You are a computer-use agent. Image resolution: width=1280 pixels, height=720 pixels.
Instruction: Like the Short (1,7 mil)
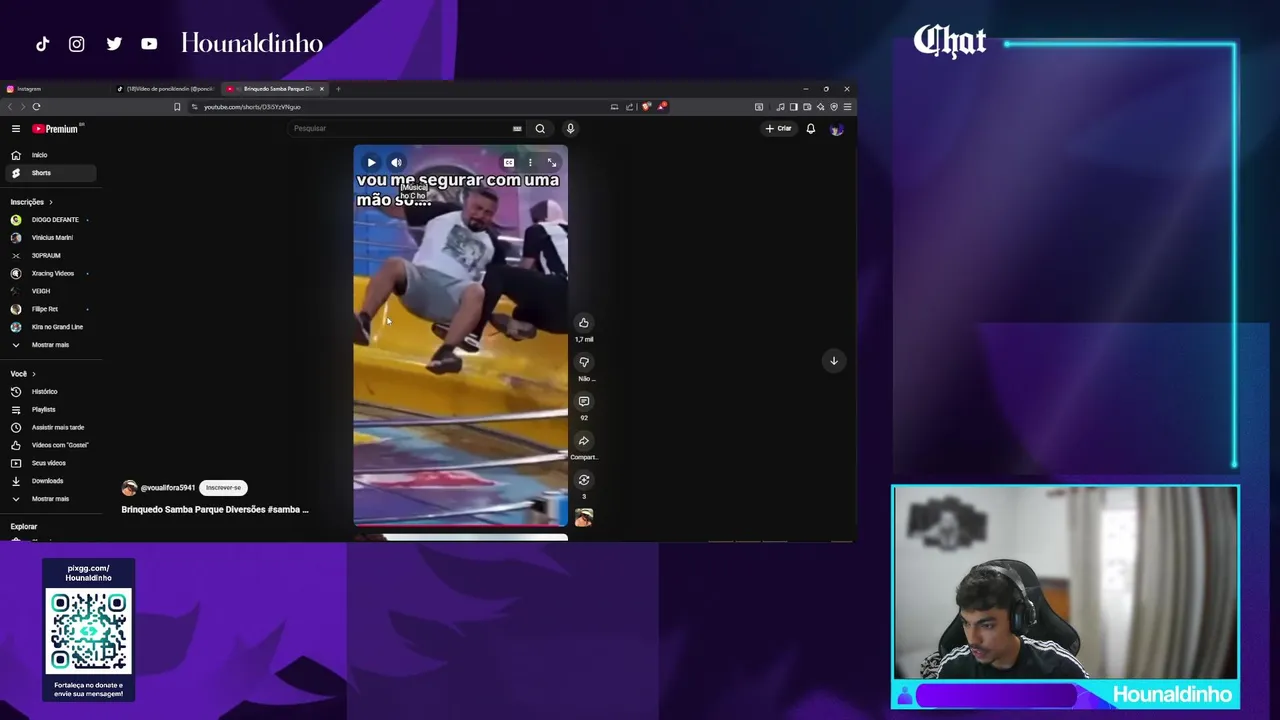(x=584, y=322)
